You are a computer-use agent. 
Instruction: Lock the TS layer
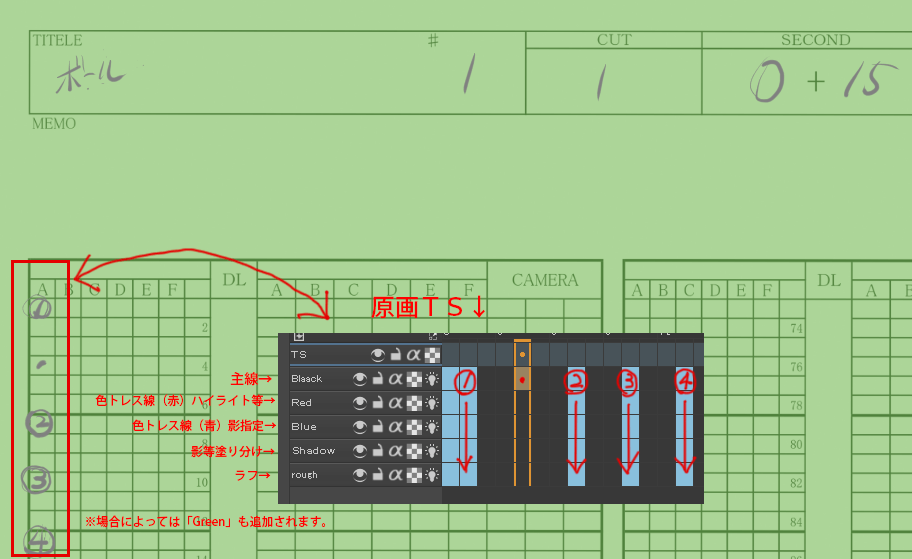[x=396, y=354]
